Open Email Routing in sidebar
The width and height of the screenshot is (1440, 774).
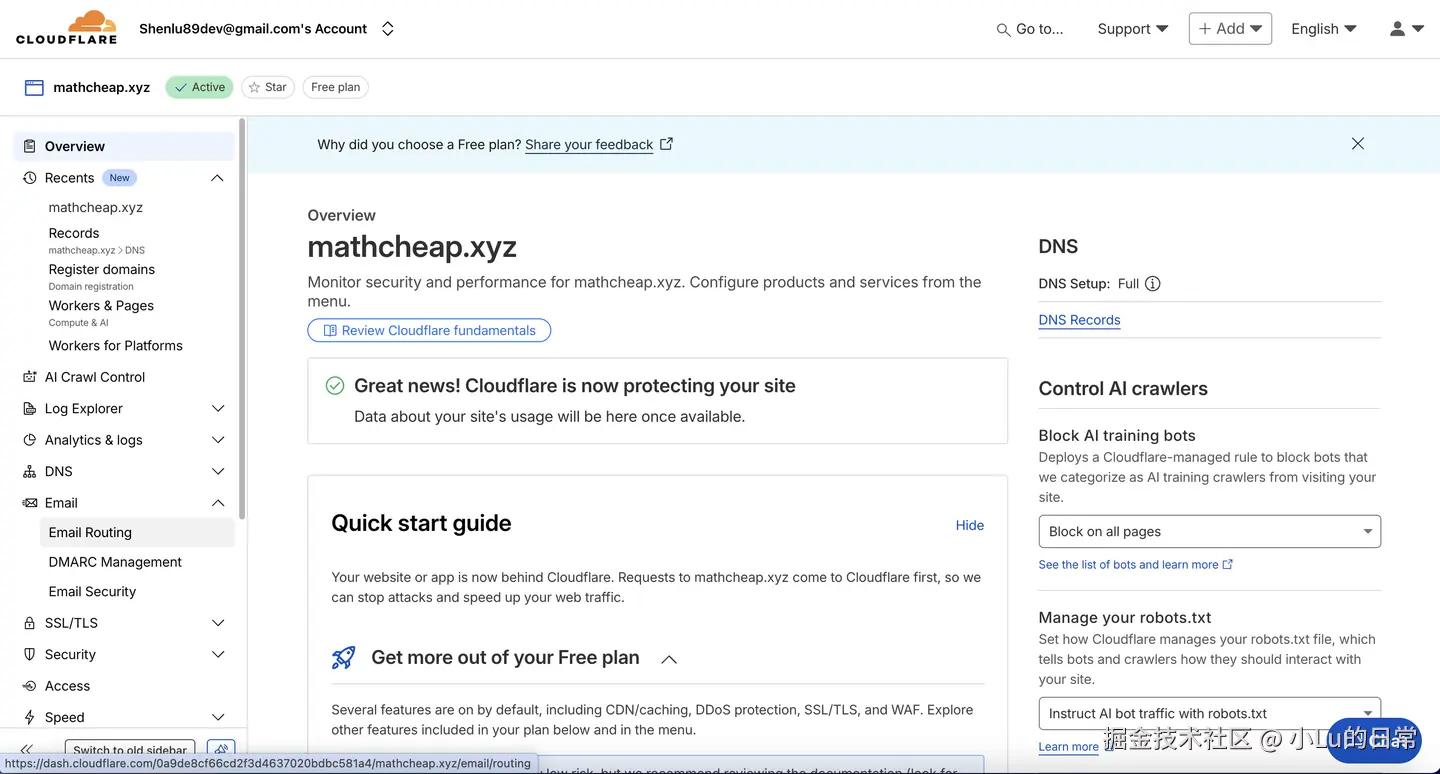click(90, 532)
